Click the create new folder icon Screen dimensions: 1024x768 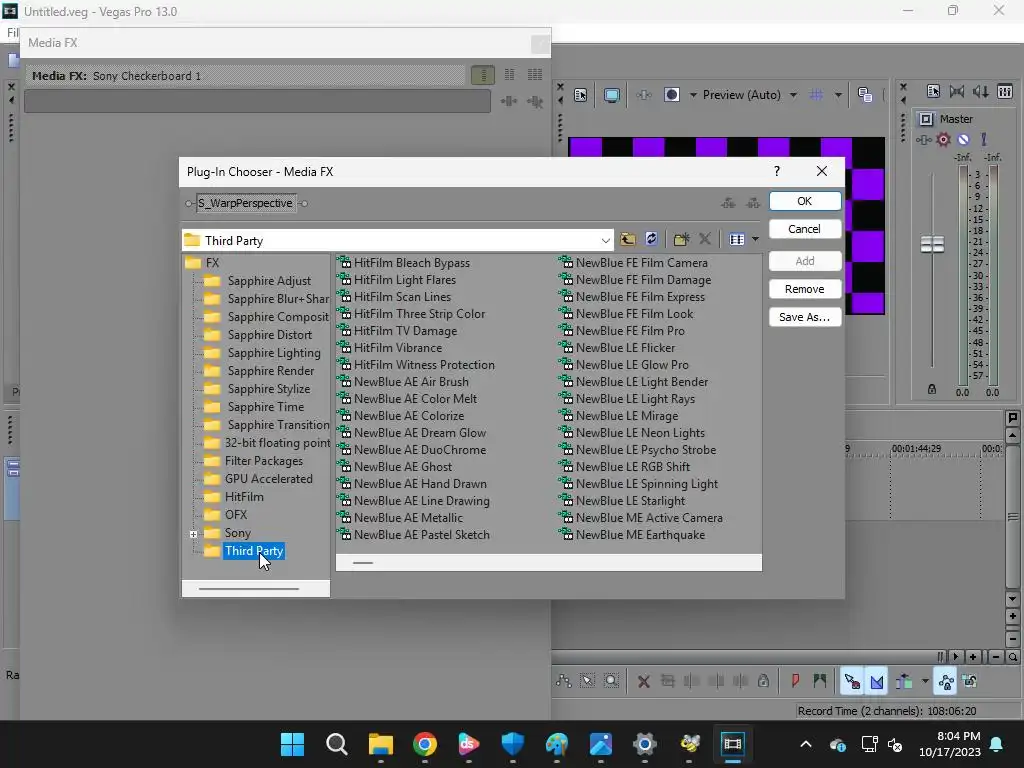[681, 240]
